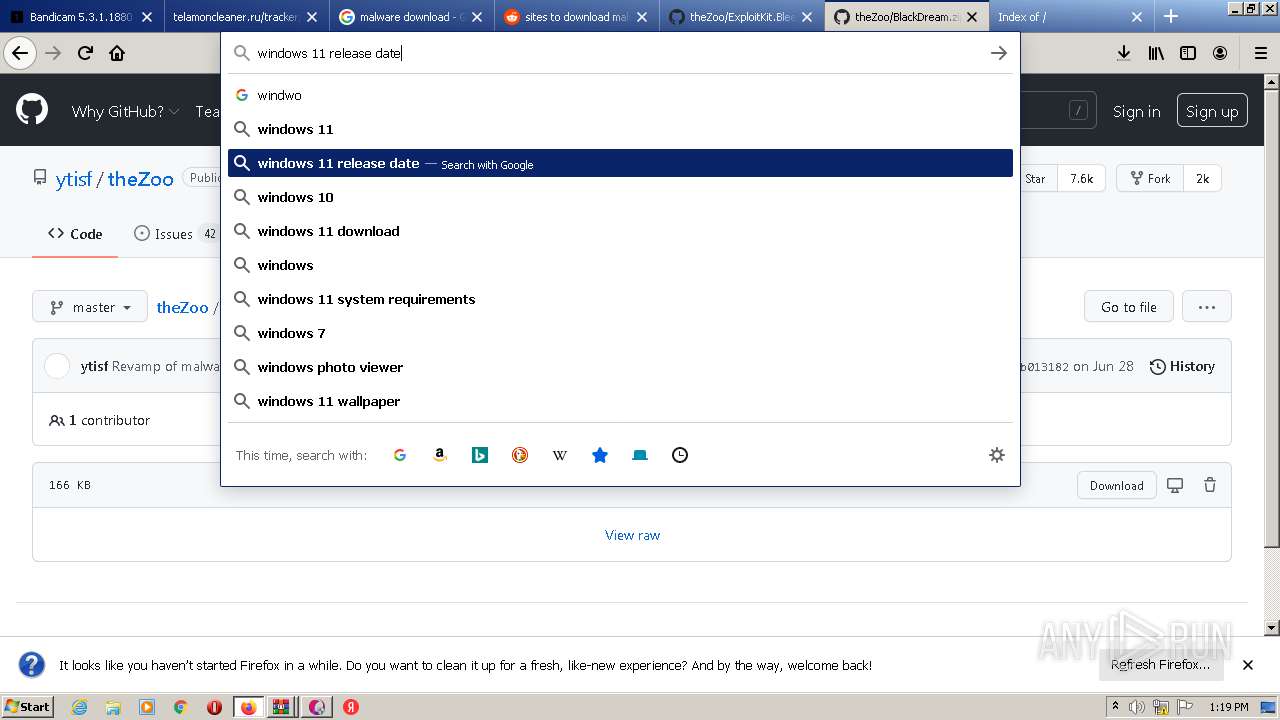Screen dimensions: 1280x720
Task: Launch Opera from the taskbar
Action: point(214,707)
